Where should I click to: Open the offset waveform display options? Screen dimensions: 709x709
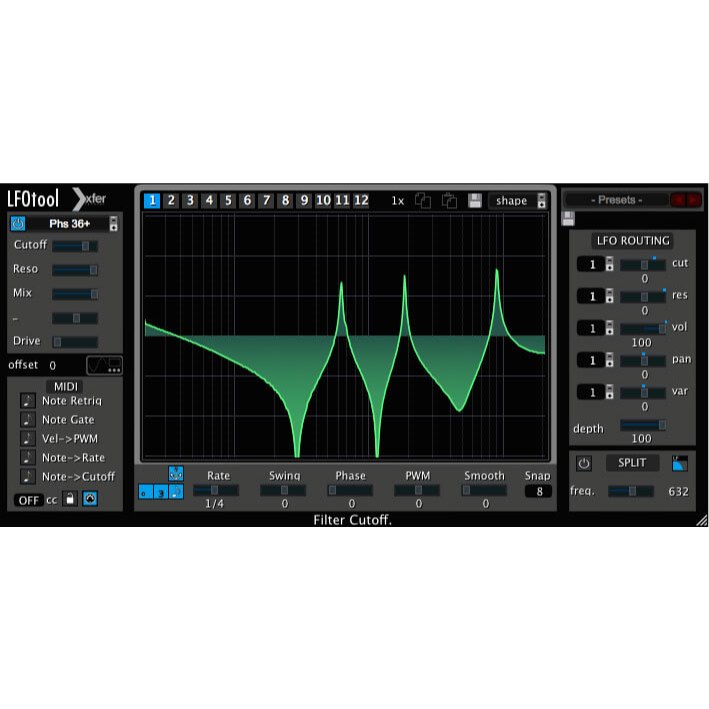click(x=104, y=366)
